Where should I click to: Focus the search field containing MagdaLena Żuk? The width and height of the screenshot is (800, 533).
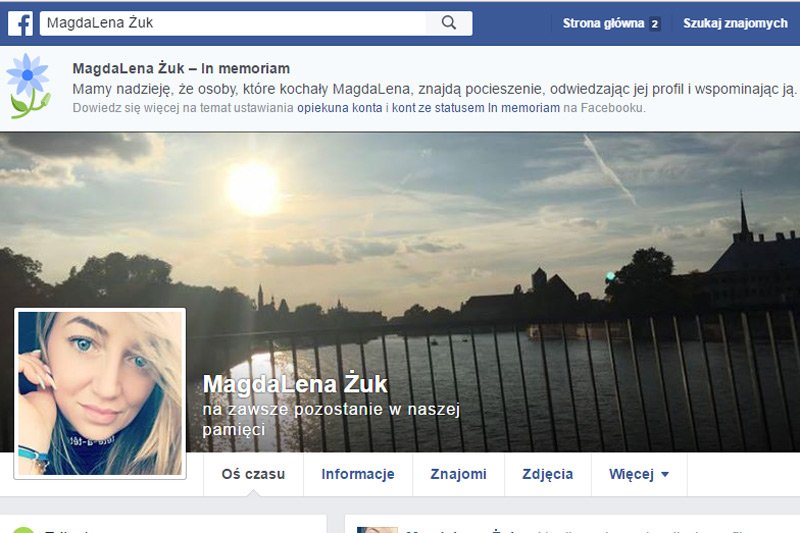[x=233, y=23]
